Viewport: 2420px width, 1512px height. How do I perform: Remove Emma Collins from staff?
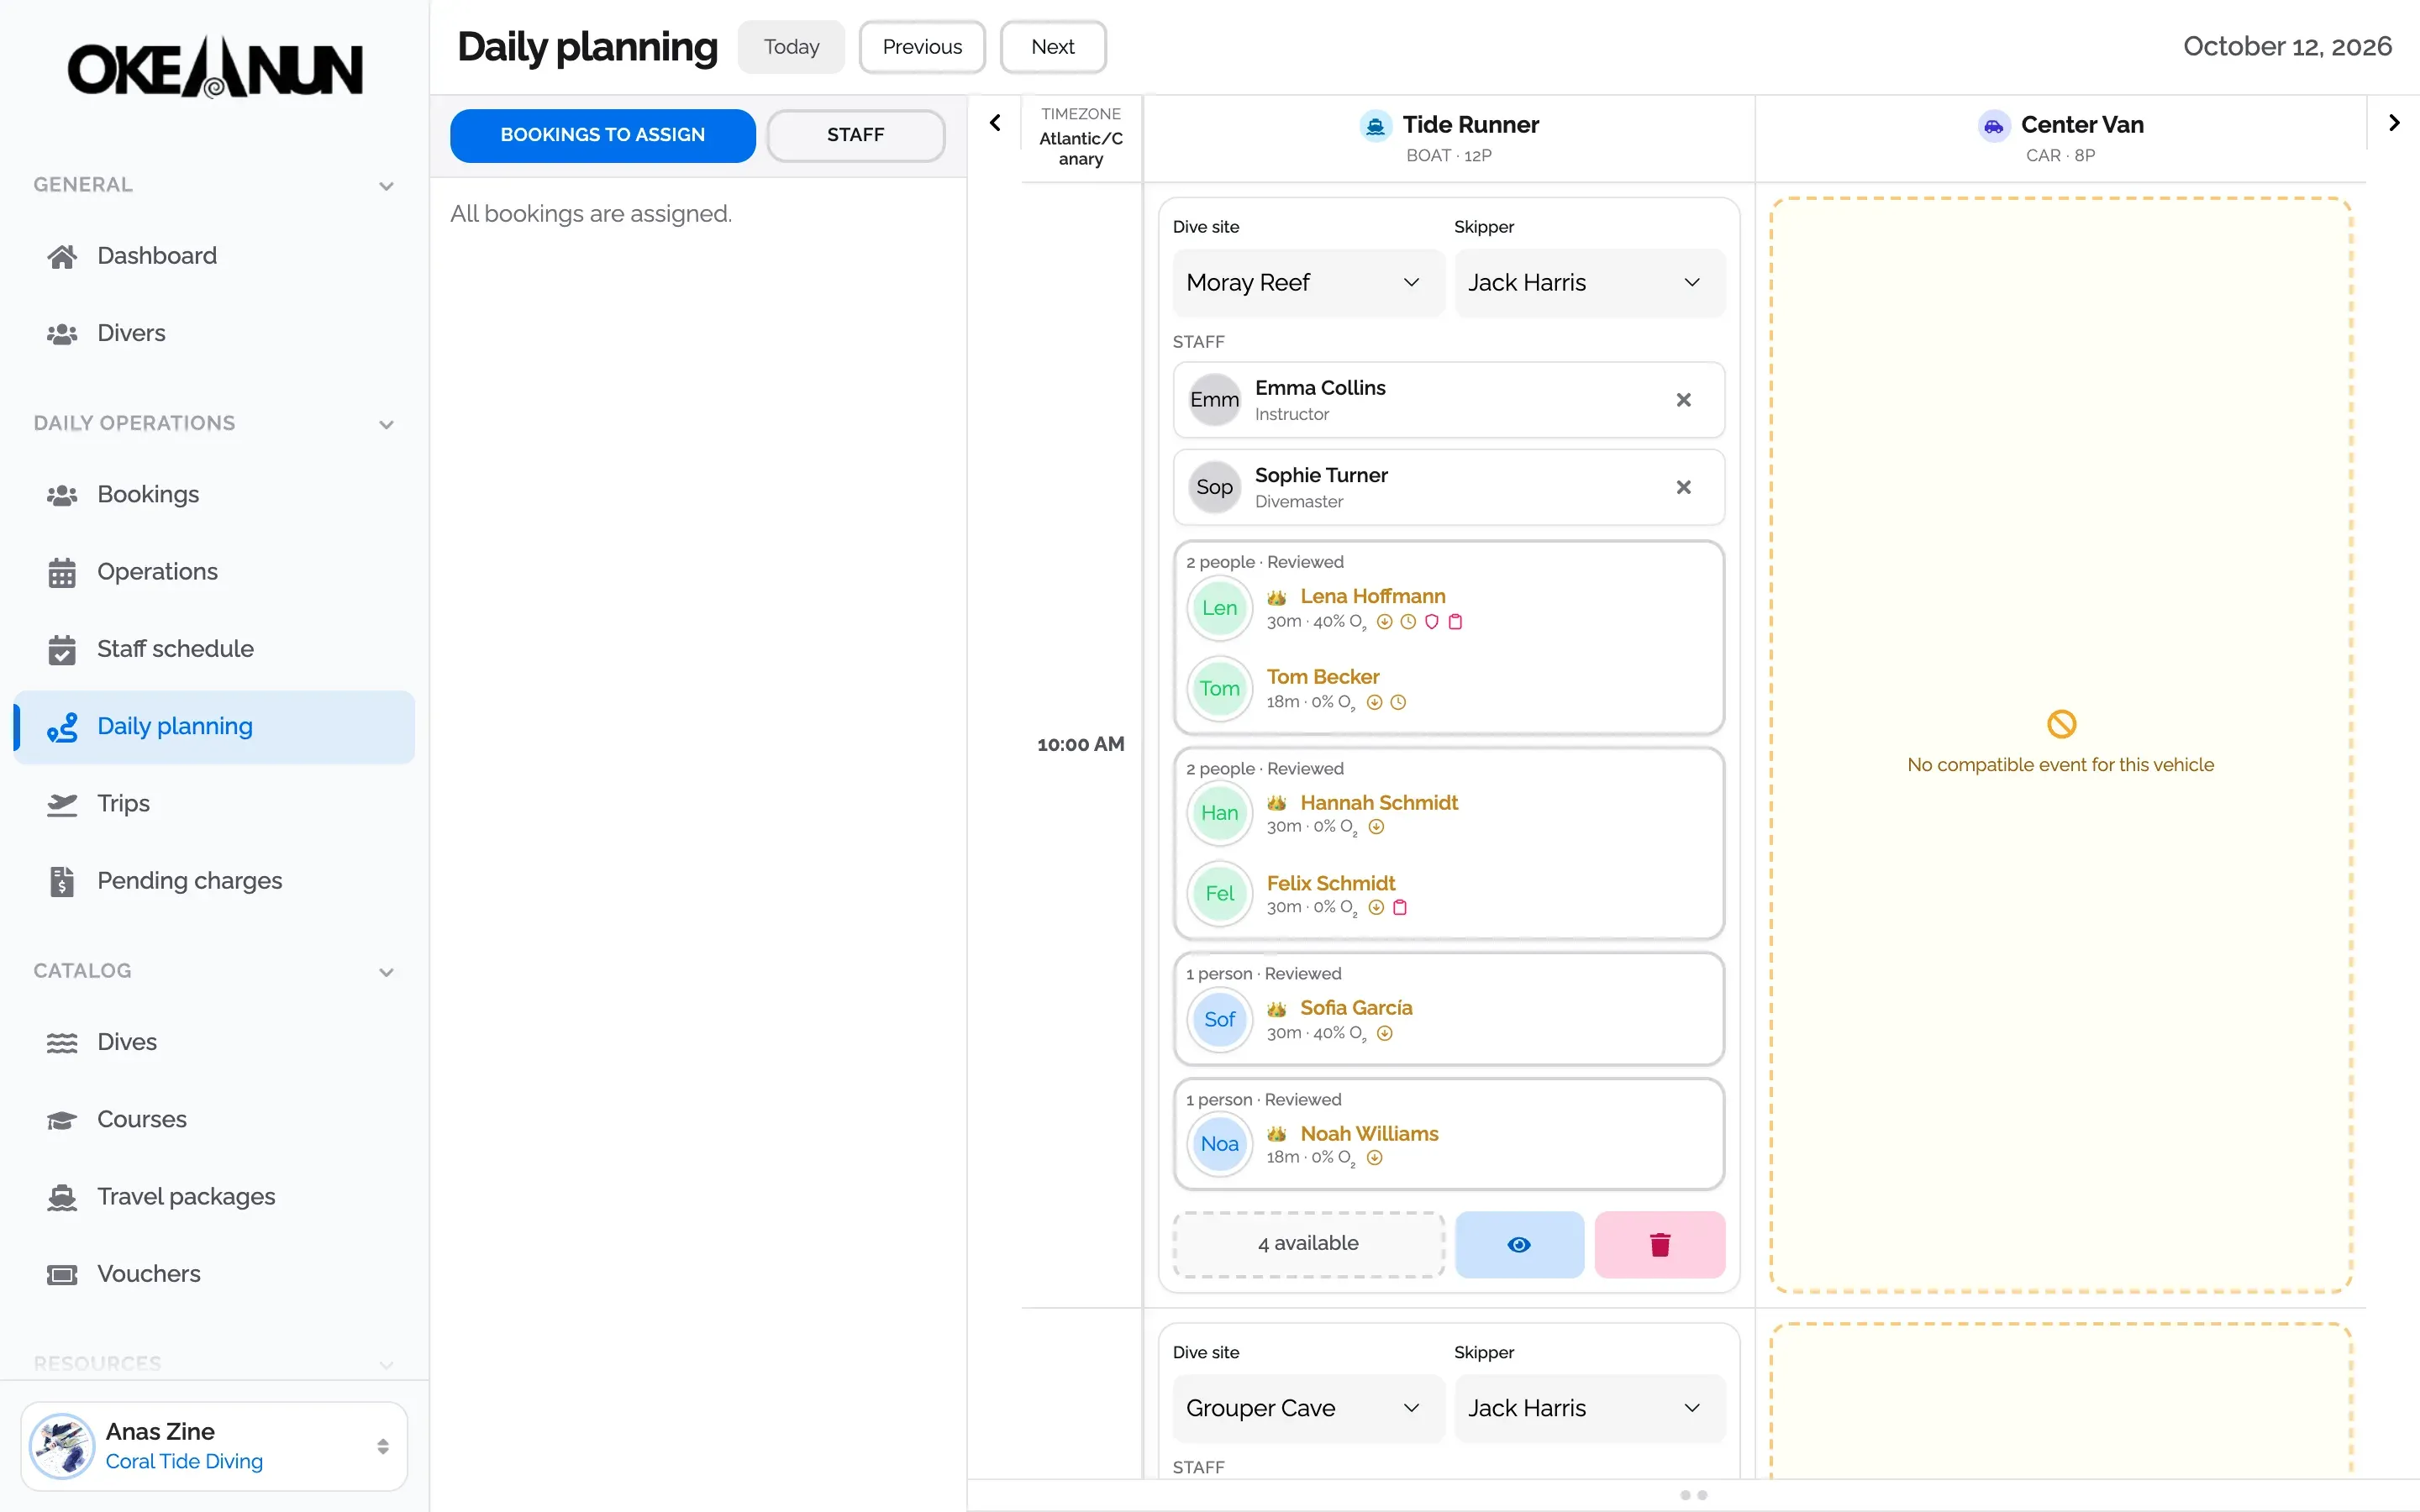pos(1683,400)
